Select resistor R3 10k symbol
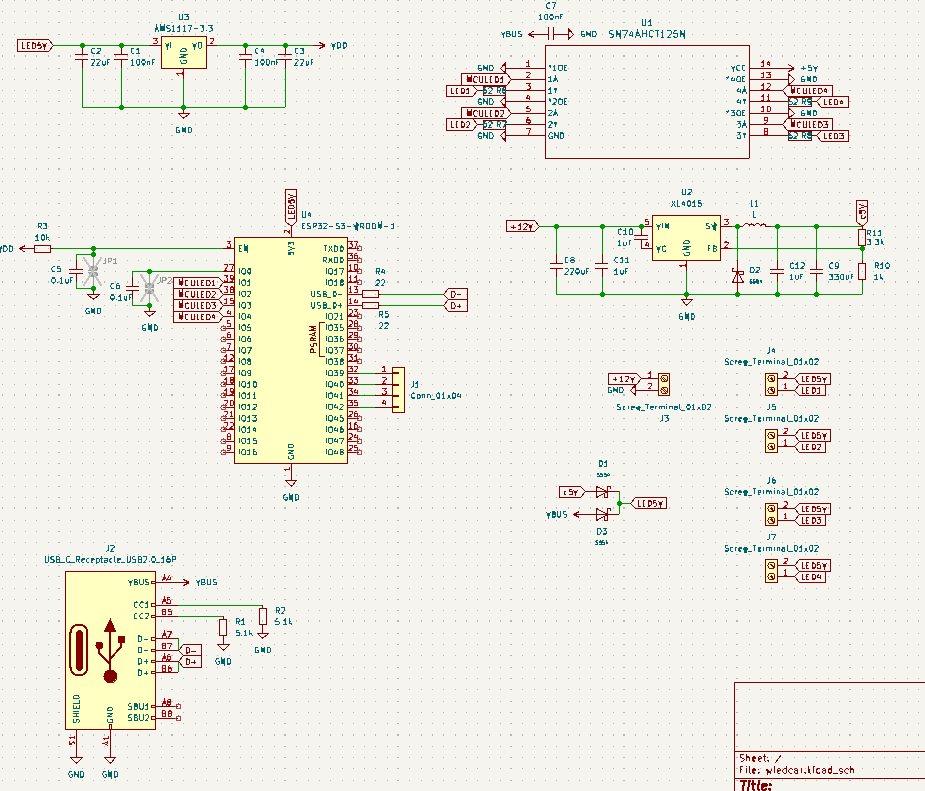The height and width of the screenshot is (791, 925). click(42, 247)
